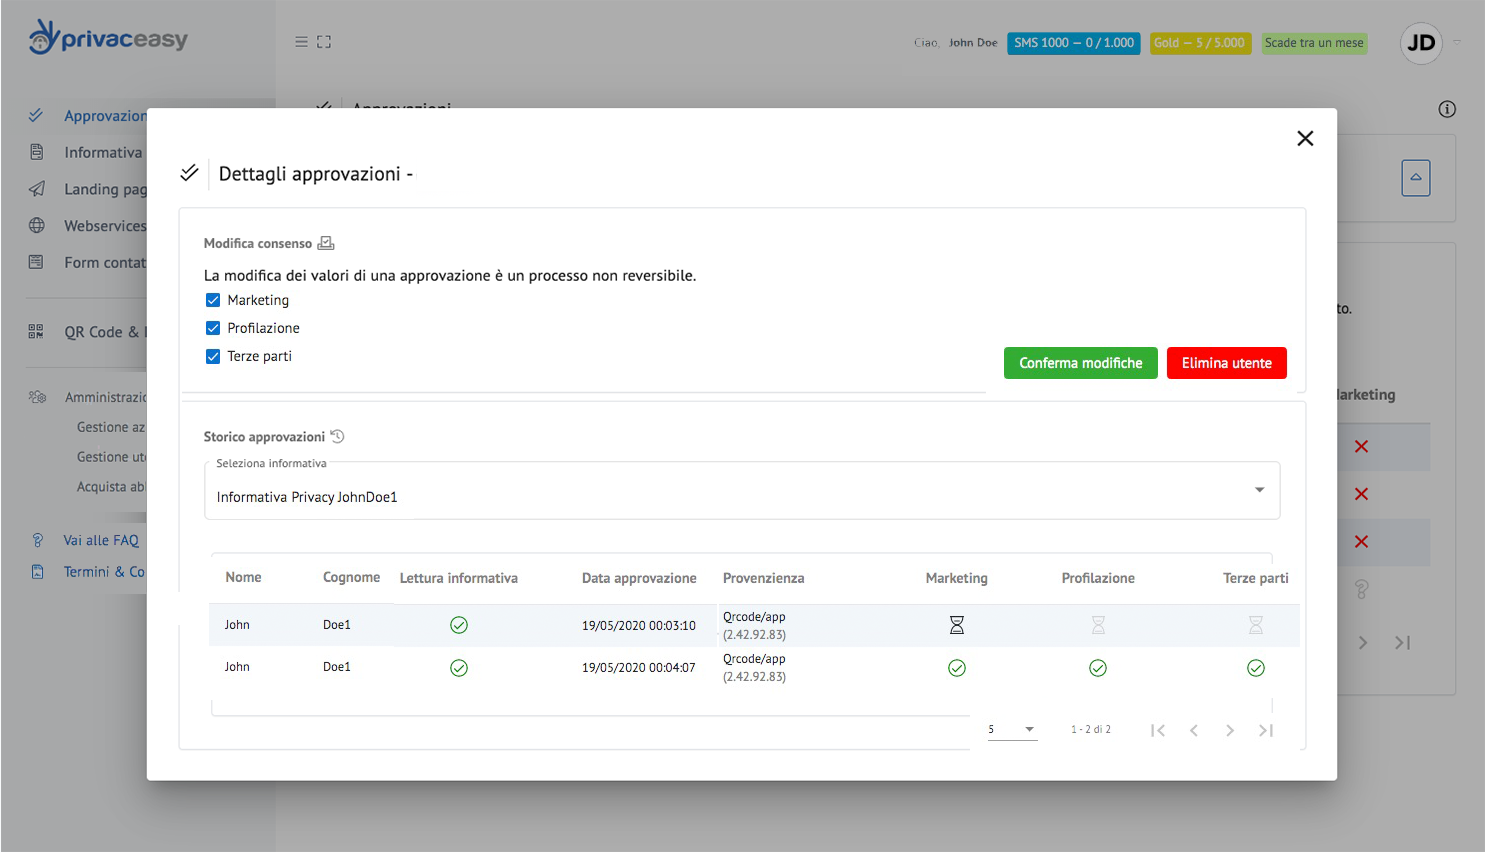
Task: Disable the Terze parti checkbox
Action: click(x=213, y=356)
